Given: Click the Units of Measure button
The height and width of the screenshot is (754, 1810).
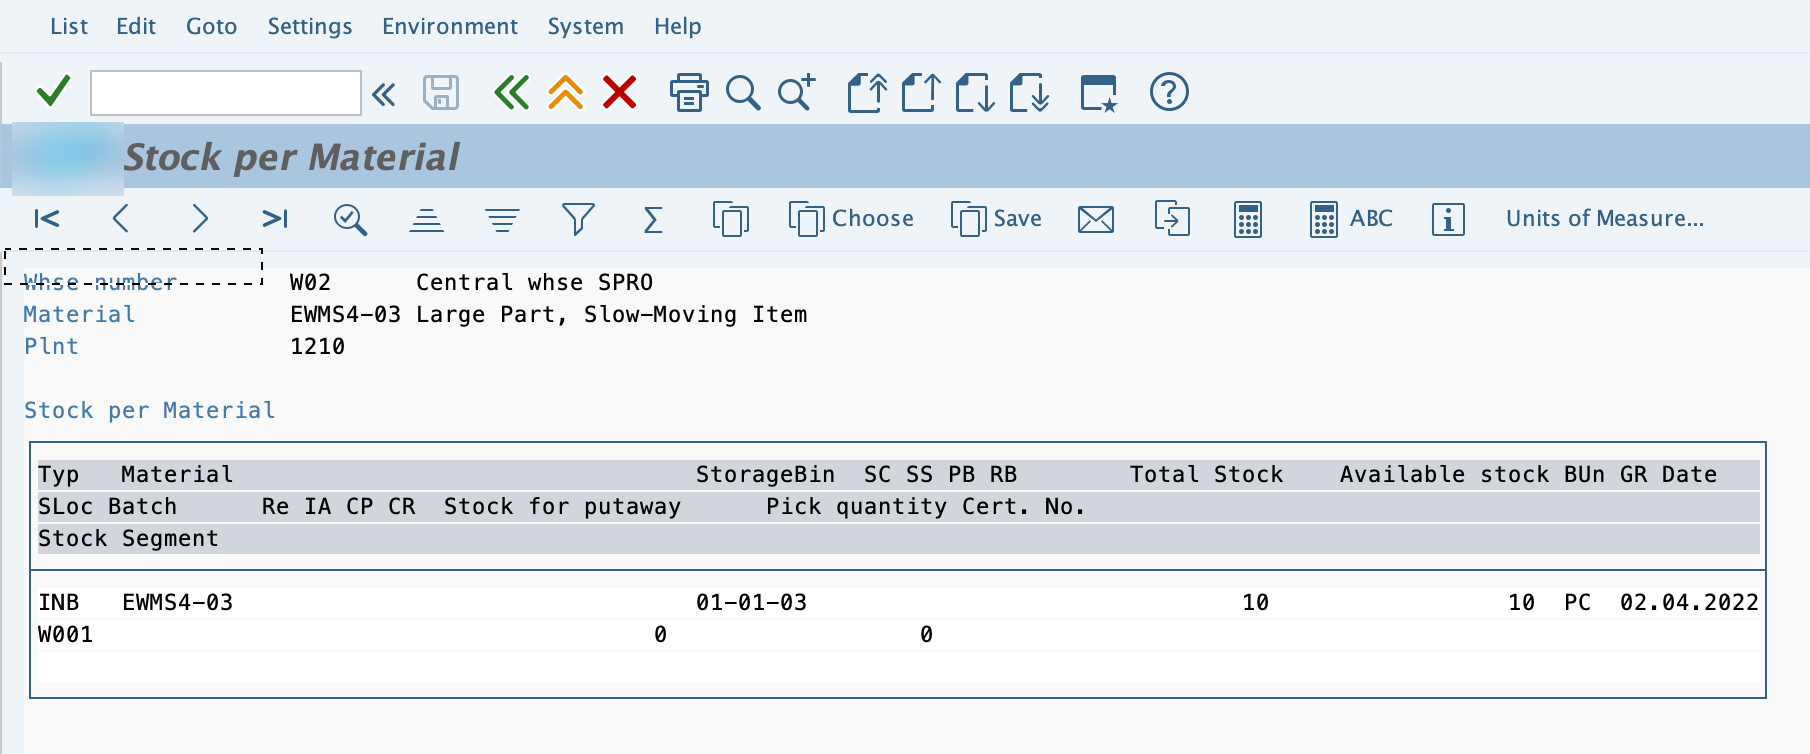Looking at the screenshot, I should point(1605,219).
